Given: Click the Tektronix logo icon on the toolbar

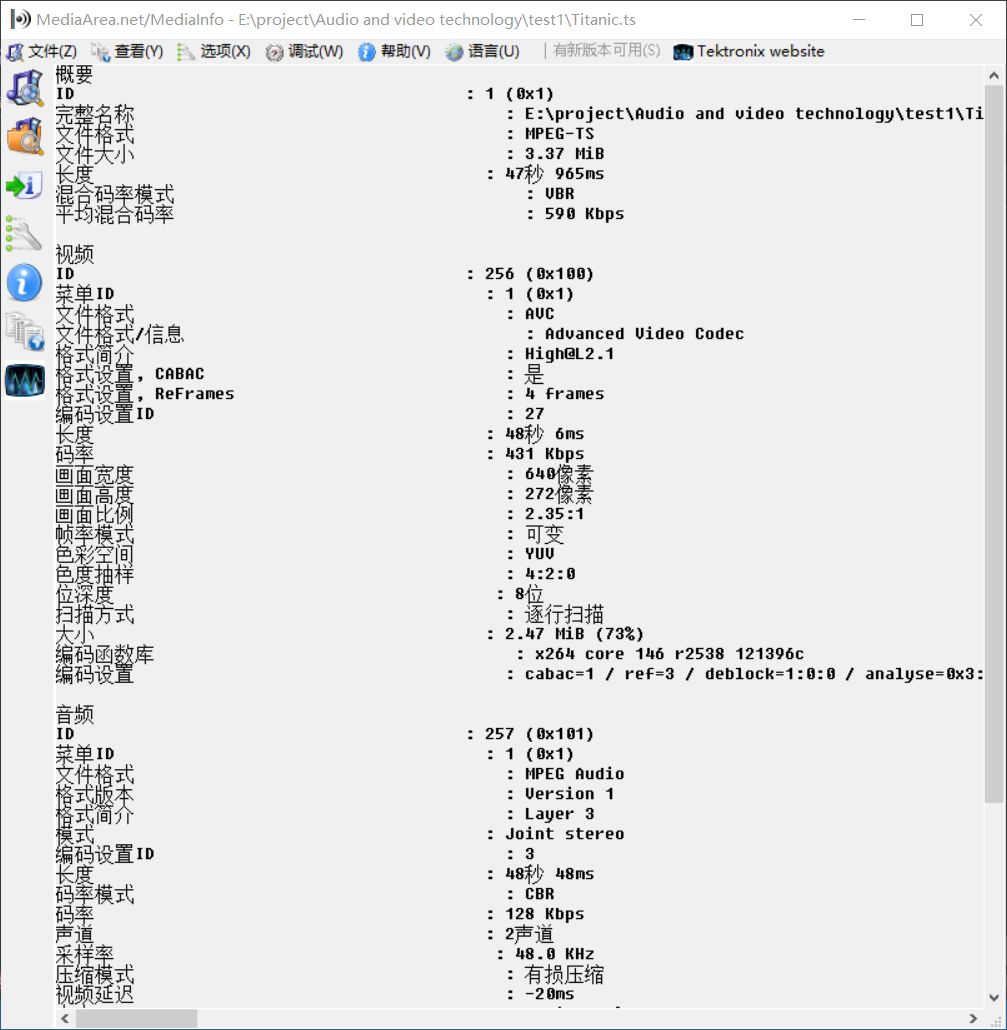Looking at the screenshot, I should click(683, 51).
